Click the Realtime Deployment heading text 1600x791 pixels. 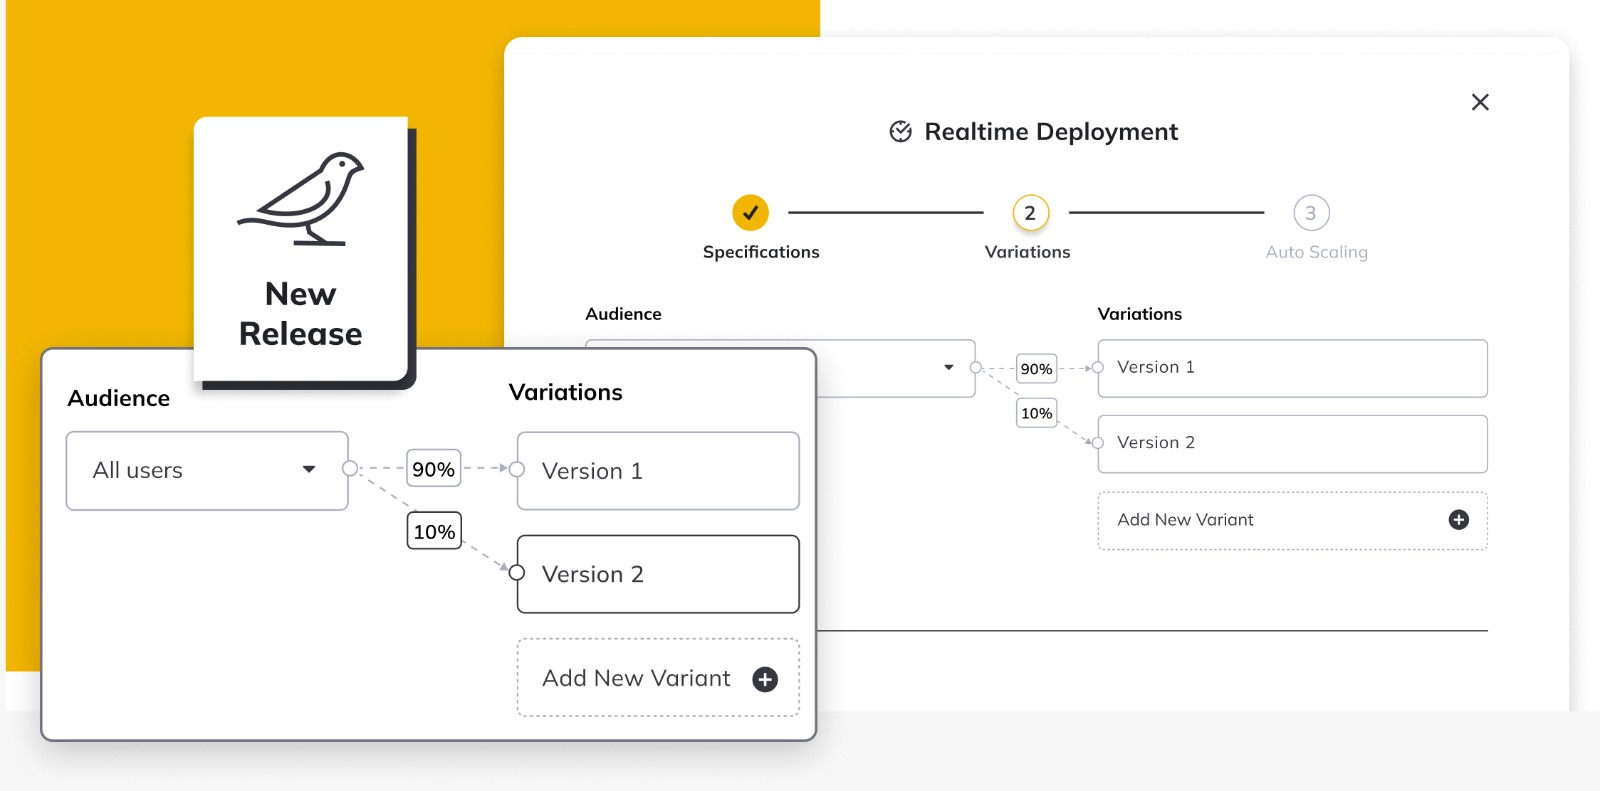pyautogui.click(x=1051, y=132)
